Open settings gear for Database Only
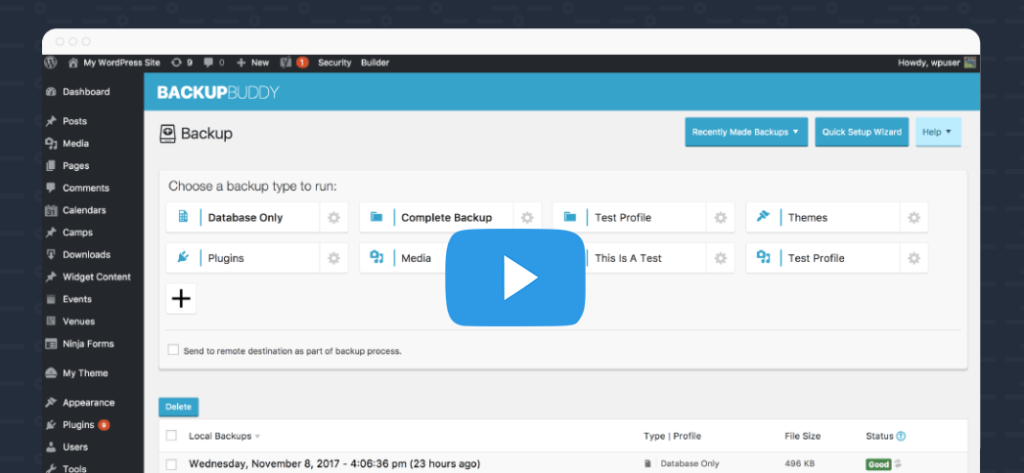This screenshot has height=473, width=1024. (334, 218)
